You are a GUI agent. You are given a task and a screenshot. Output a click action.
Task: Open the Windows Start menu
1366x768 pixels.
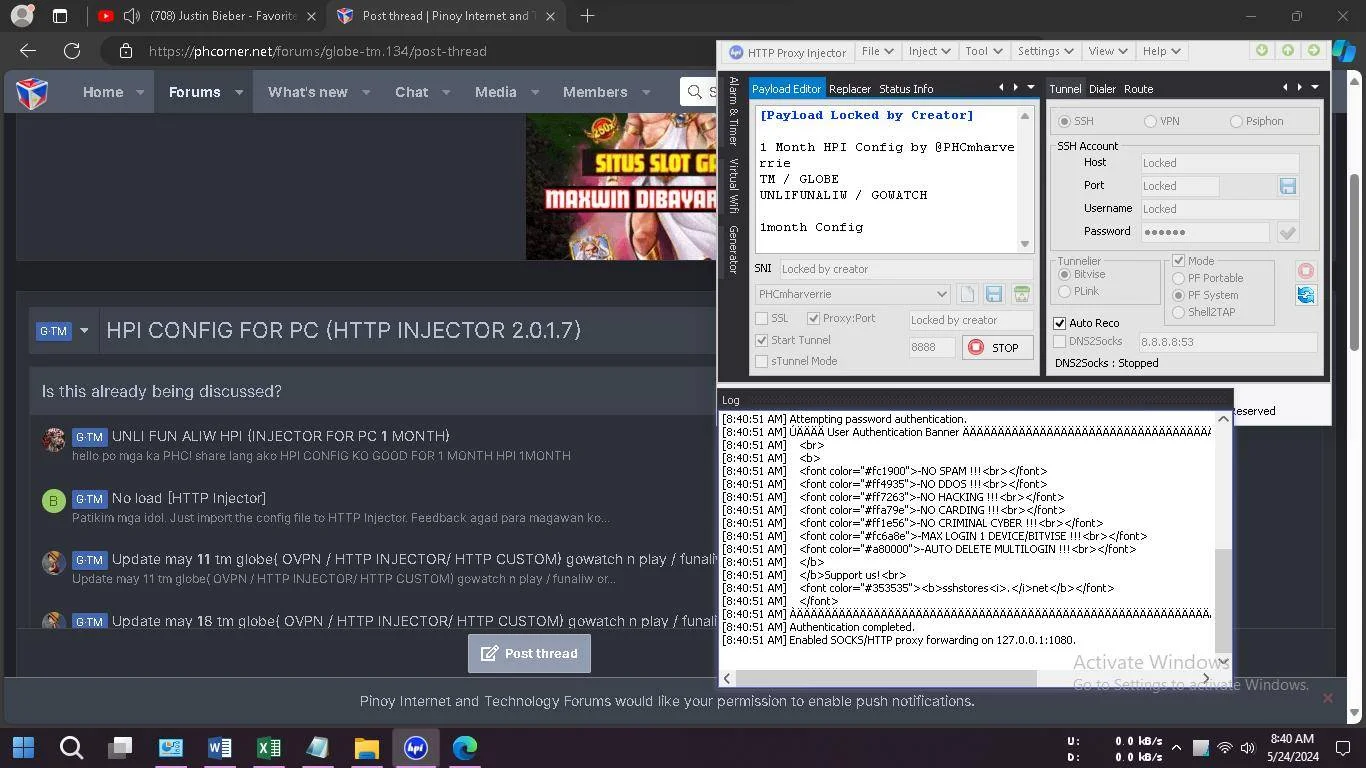(23, 747)
